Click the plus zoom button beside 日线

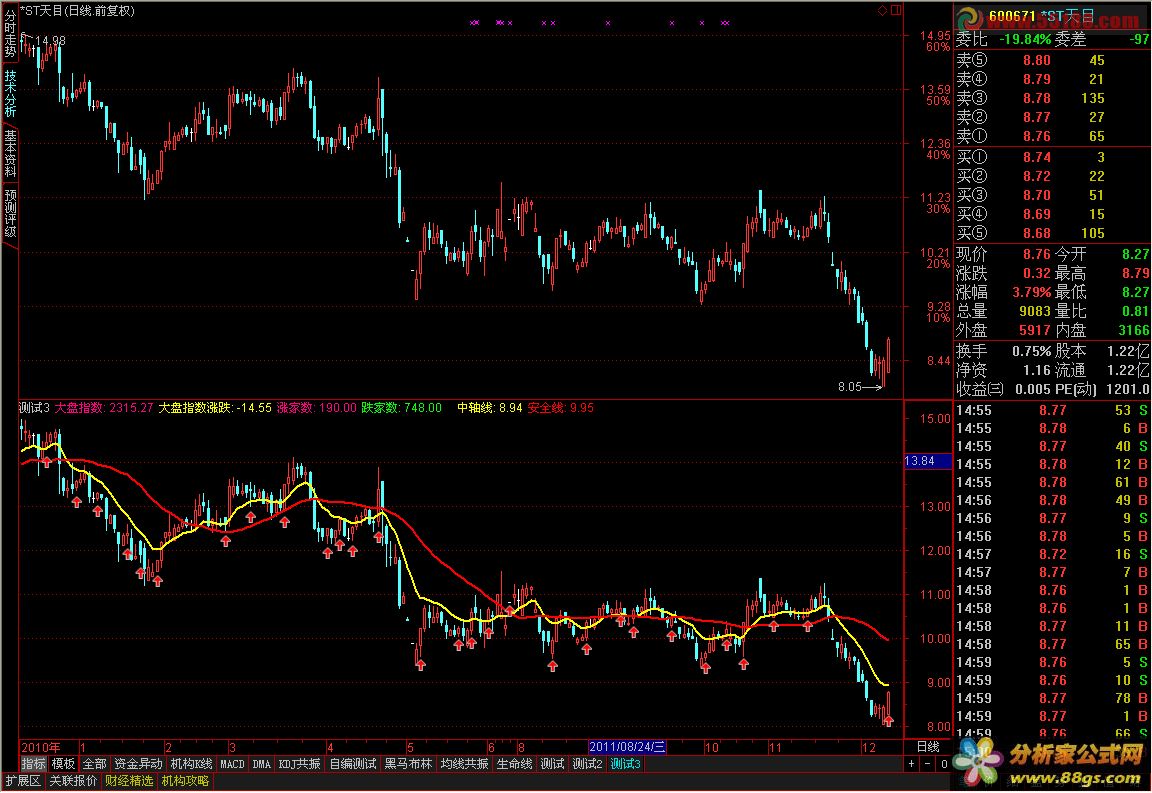click(911, 764)
